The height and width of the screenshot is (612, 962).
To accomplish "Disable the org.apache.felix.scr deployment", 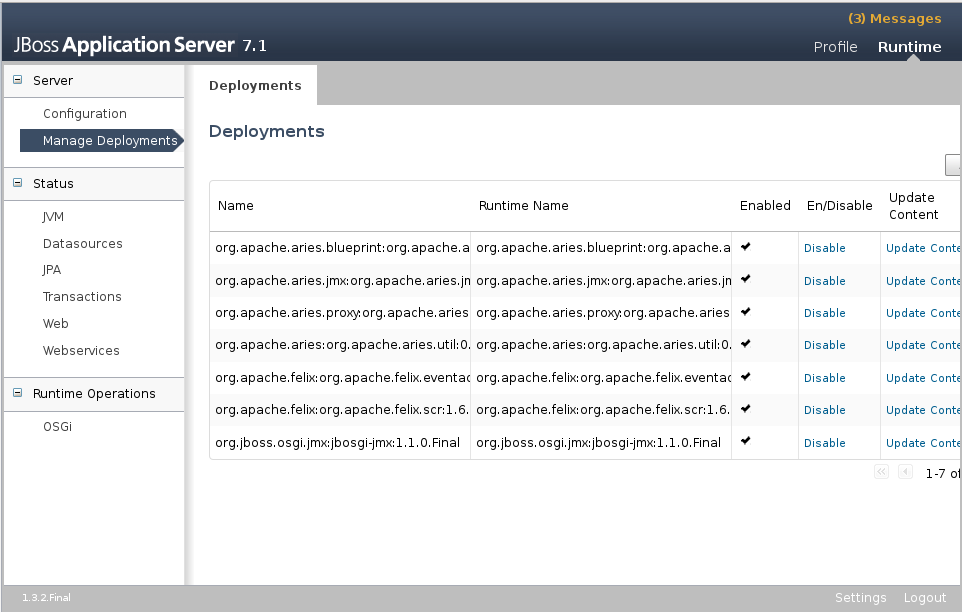I will 824,410.
